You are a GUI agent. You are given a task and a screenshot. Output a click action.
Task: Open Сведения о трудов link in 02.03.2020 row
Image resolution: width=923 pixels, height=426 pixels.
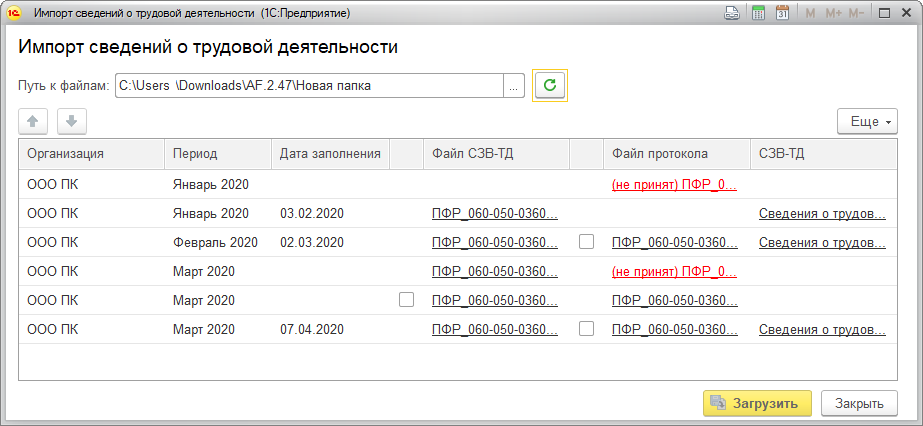[822, 242]
